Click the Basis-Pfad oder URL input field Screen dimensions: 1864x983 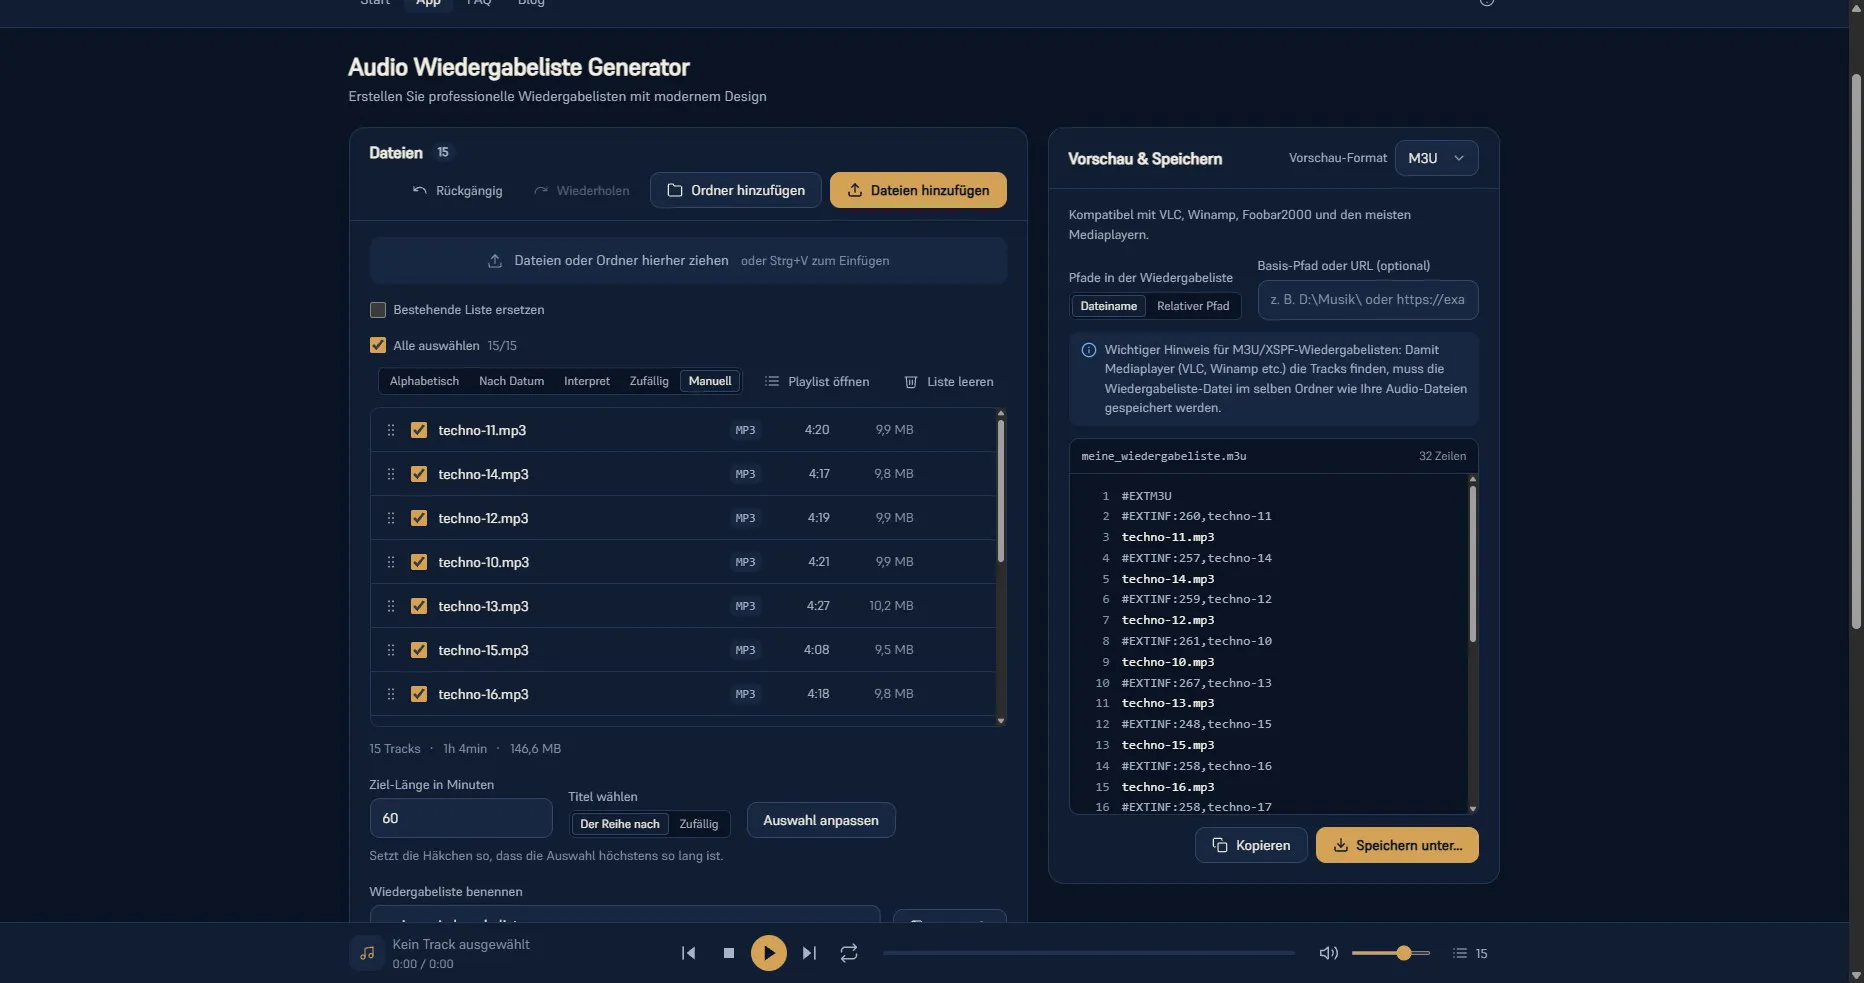coord(1368,300)
